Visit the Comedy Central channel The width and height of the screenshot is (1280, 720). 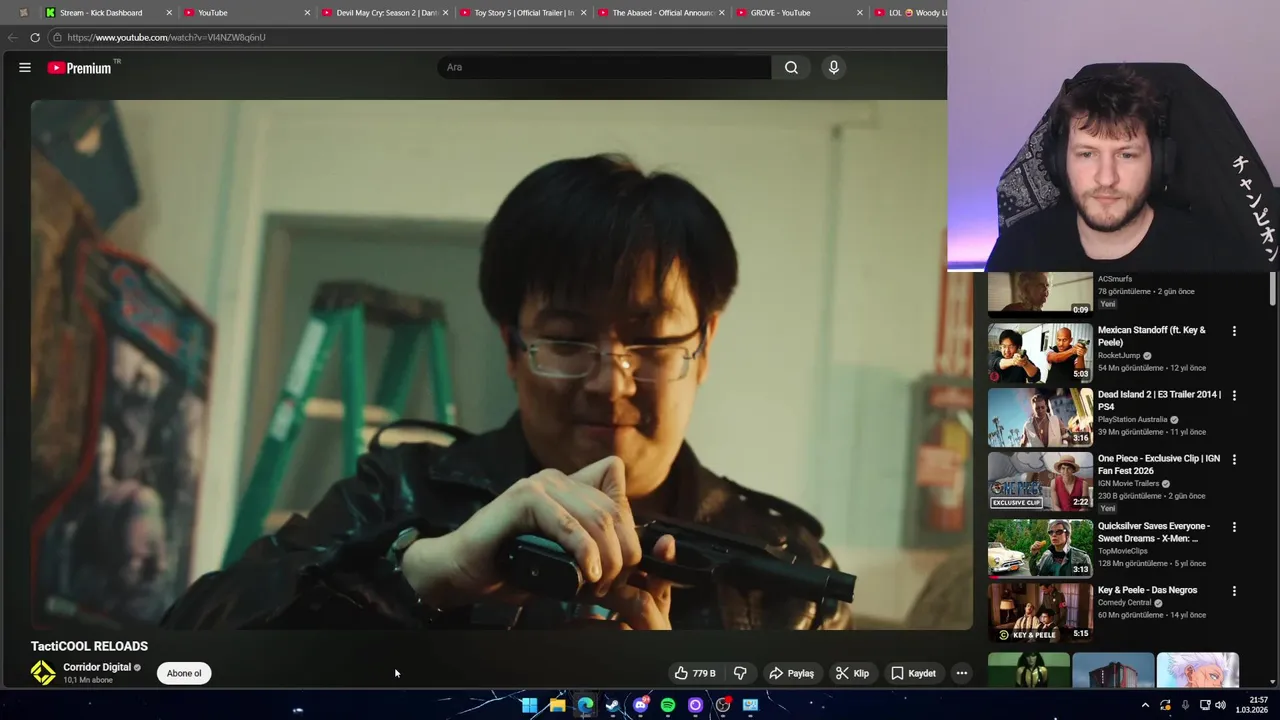pyautogui.click(x=1124, y=603)
